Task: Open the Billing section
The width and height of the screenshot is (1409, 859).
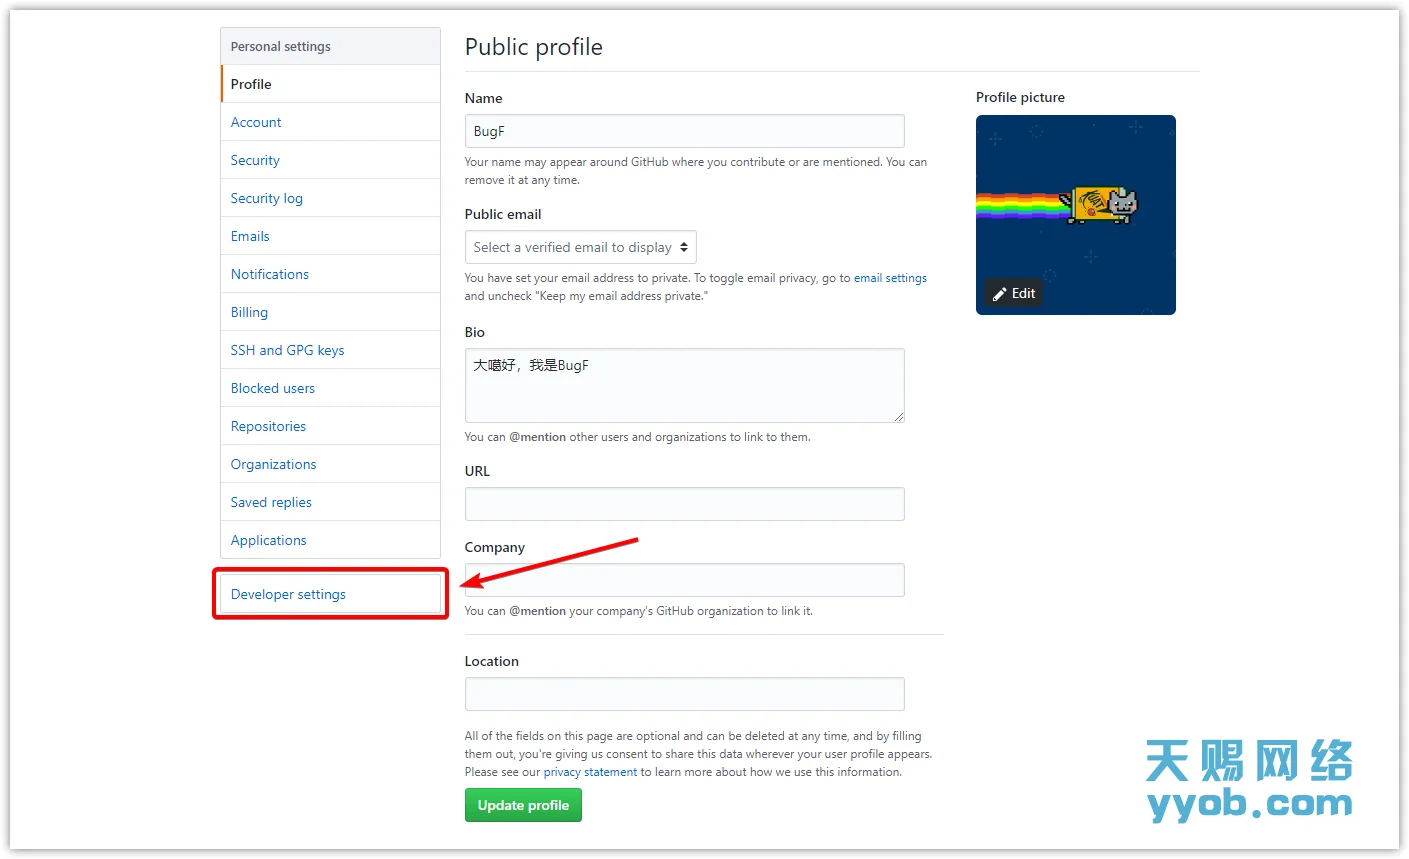Action: click(248, 312)
